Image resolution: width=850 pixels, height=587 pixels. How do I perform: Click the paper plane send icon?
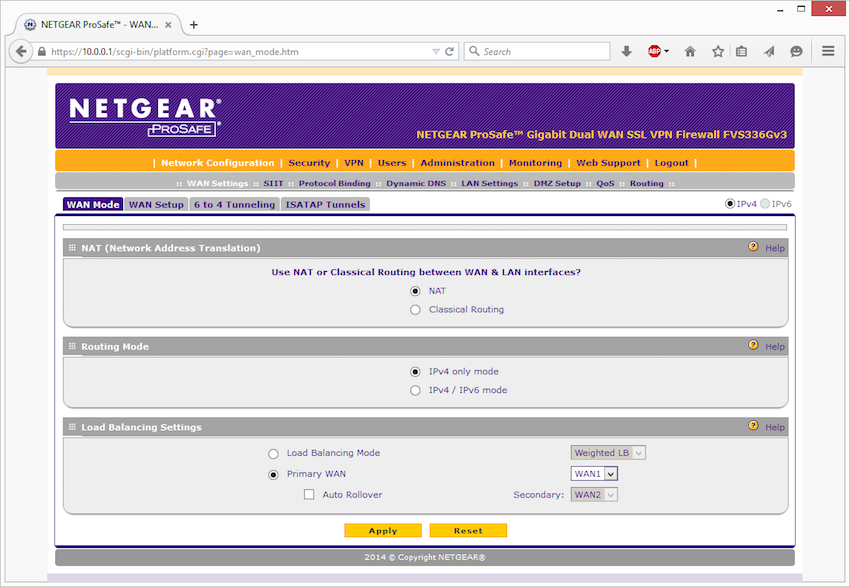point(769,51)
